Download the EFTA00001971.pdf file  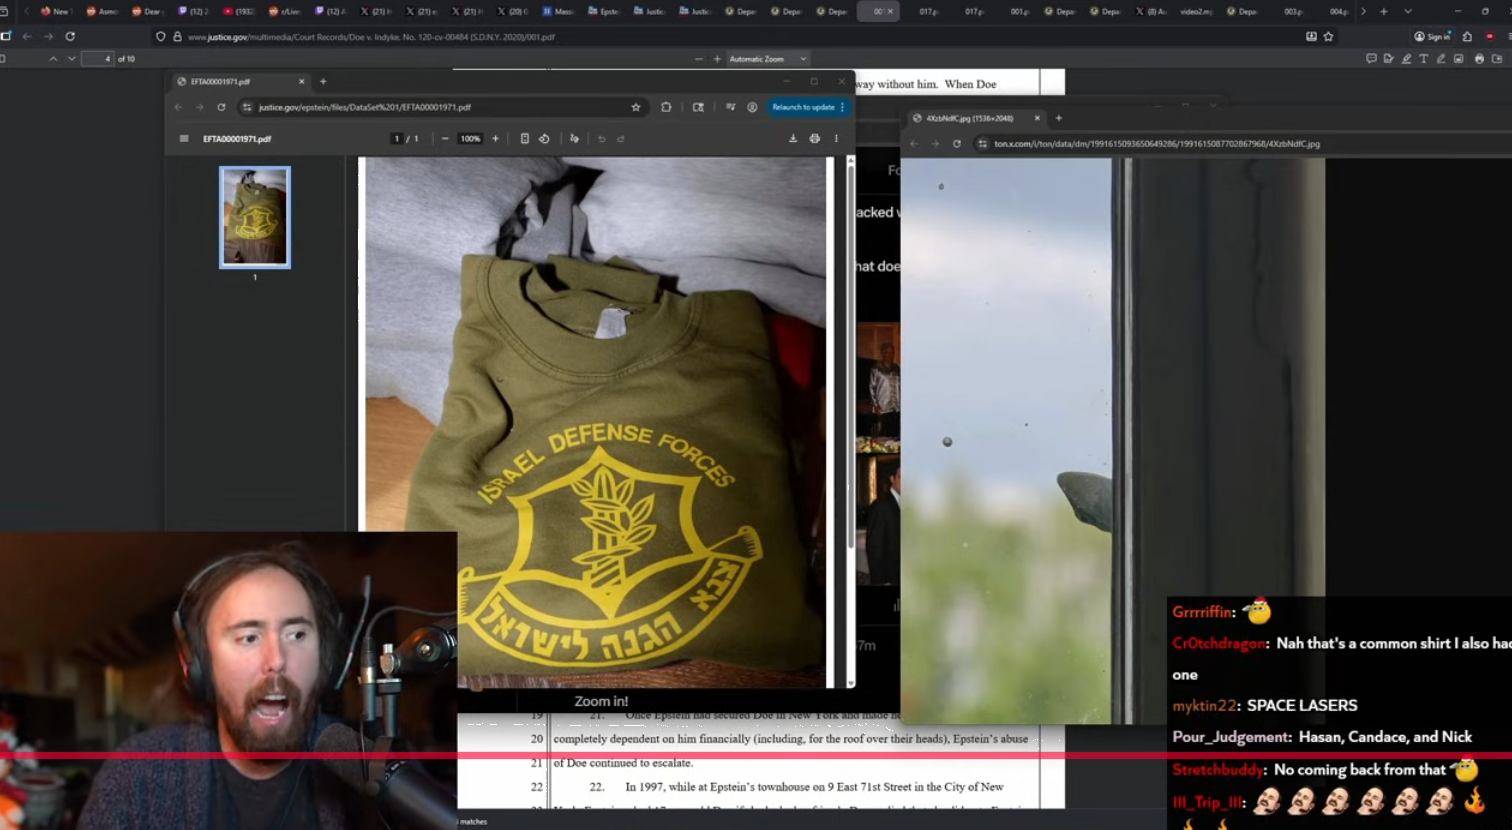[793, 139]
